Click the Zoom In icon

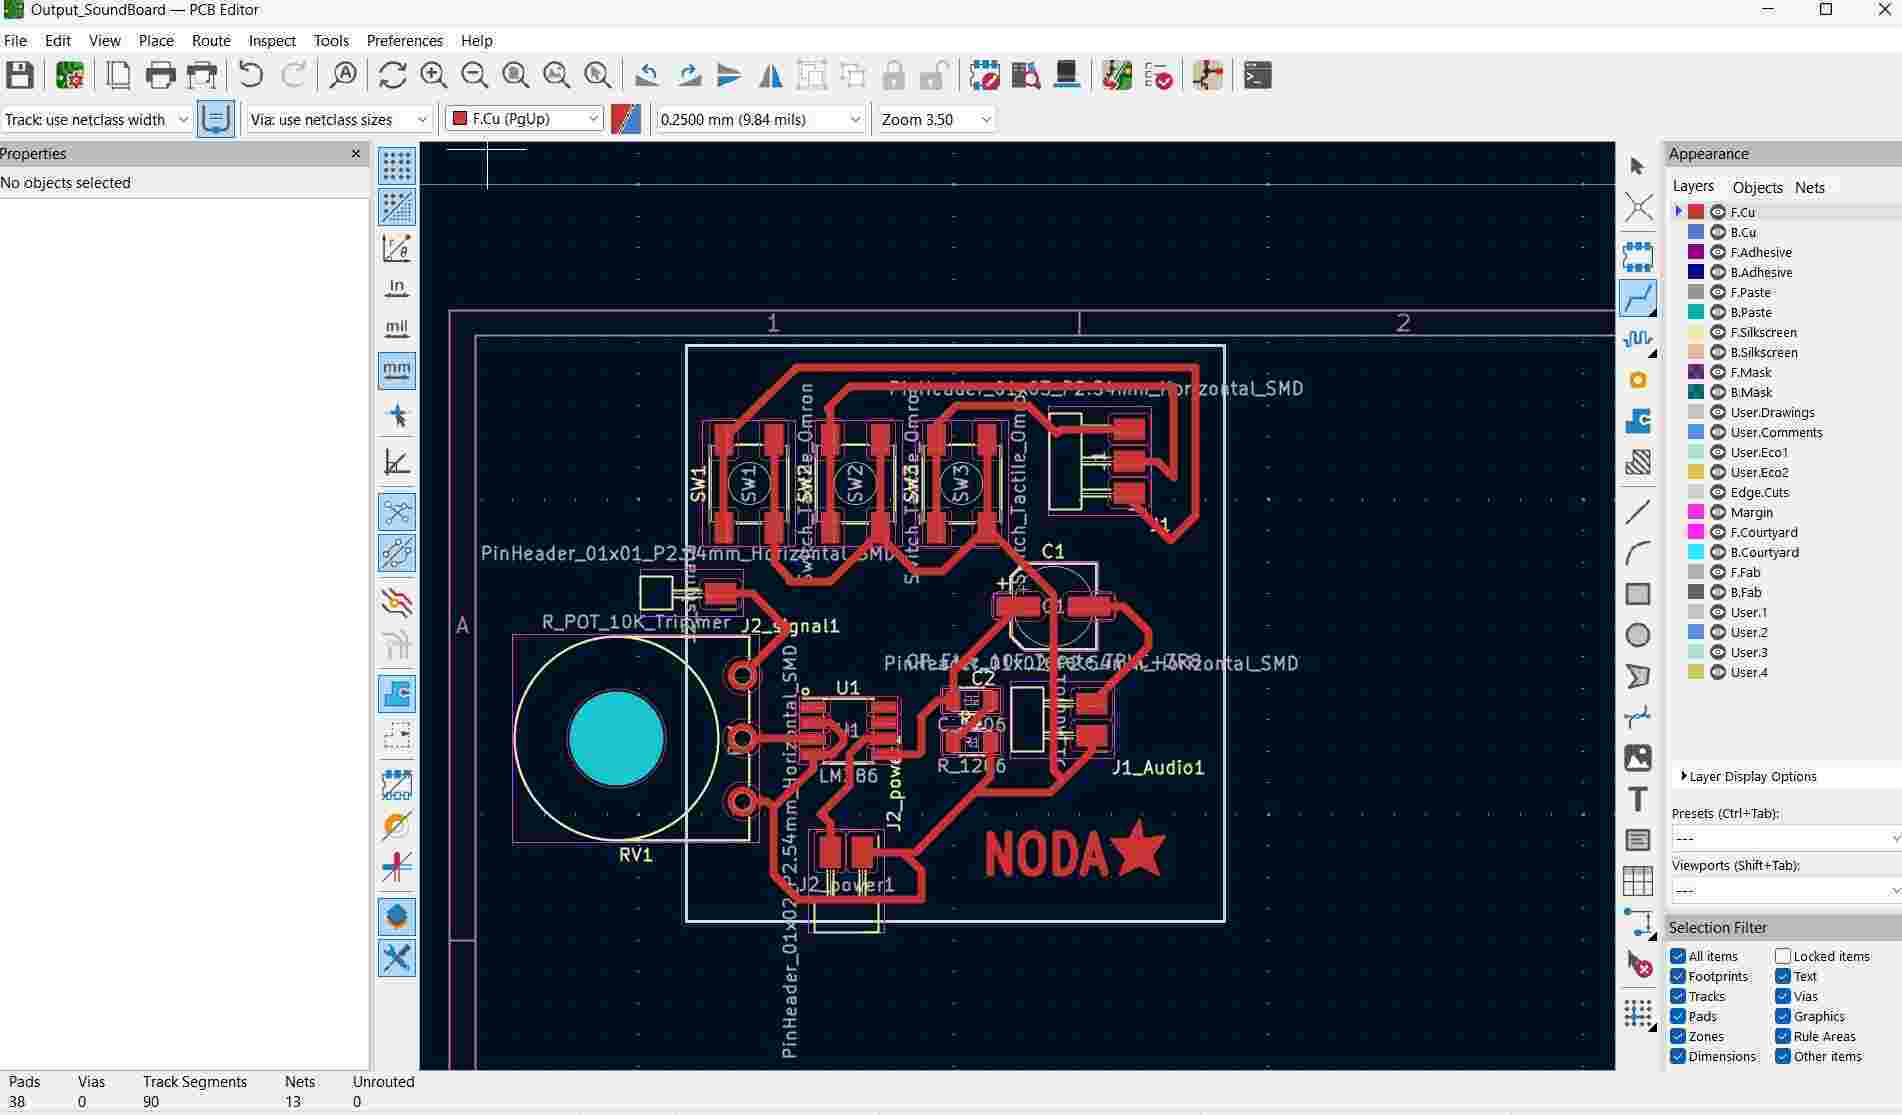(433, 76)
